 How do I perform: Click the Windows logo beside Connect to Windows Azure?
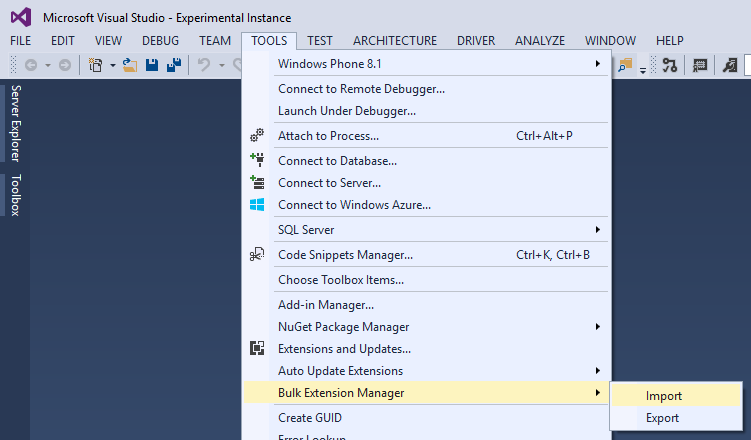pos(257,205)
